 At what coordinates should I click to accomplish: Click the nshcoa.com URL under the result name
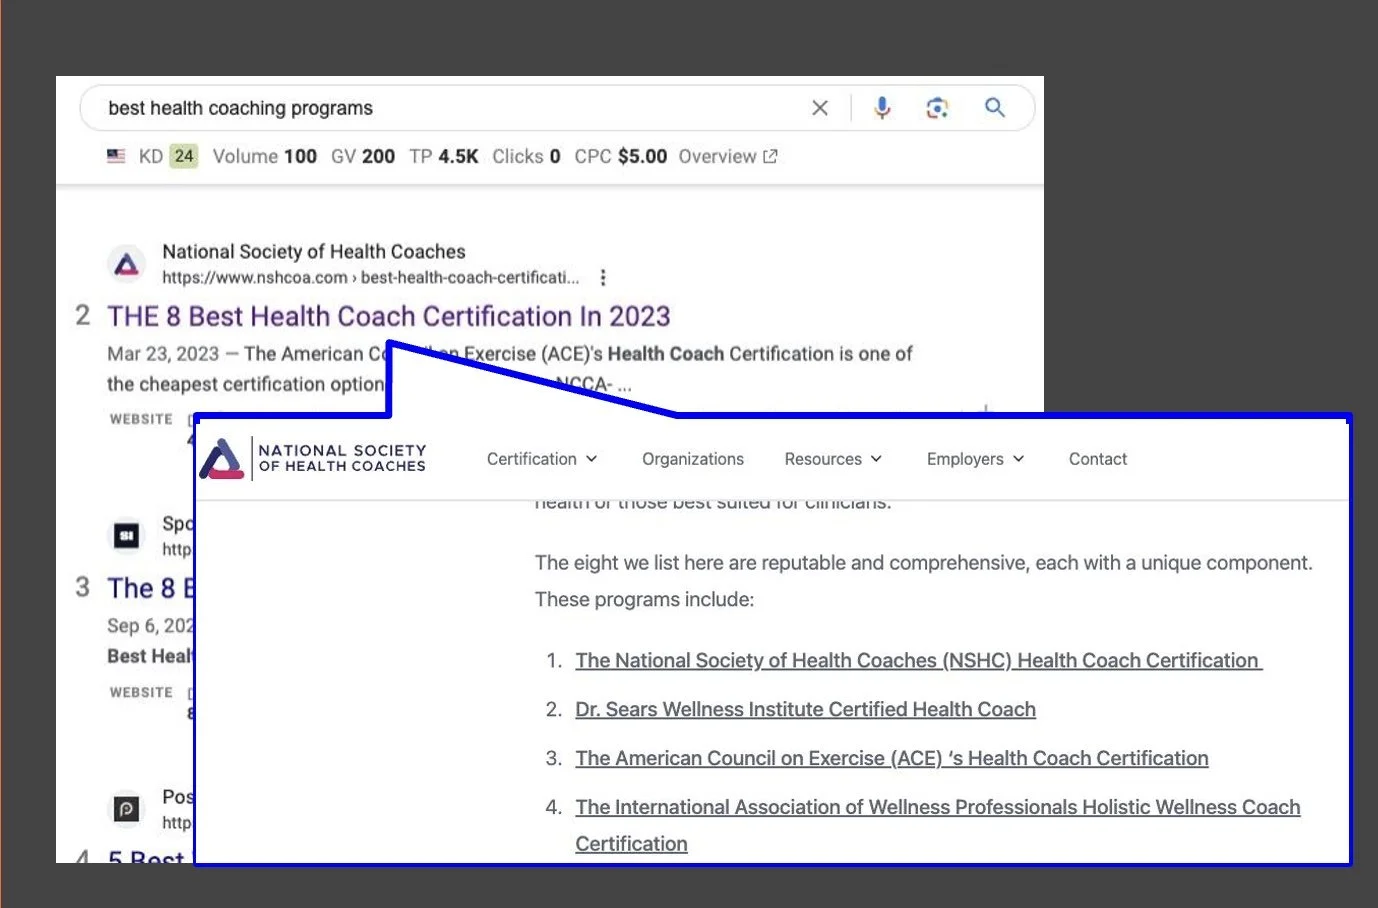371,277
